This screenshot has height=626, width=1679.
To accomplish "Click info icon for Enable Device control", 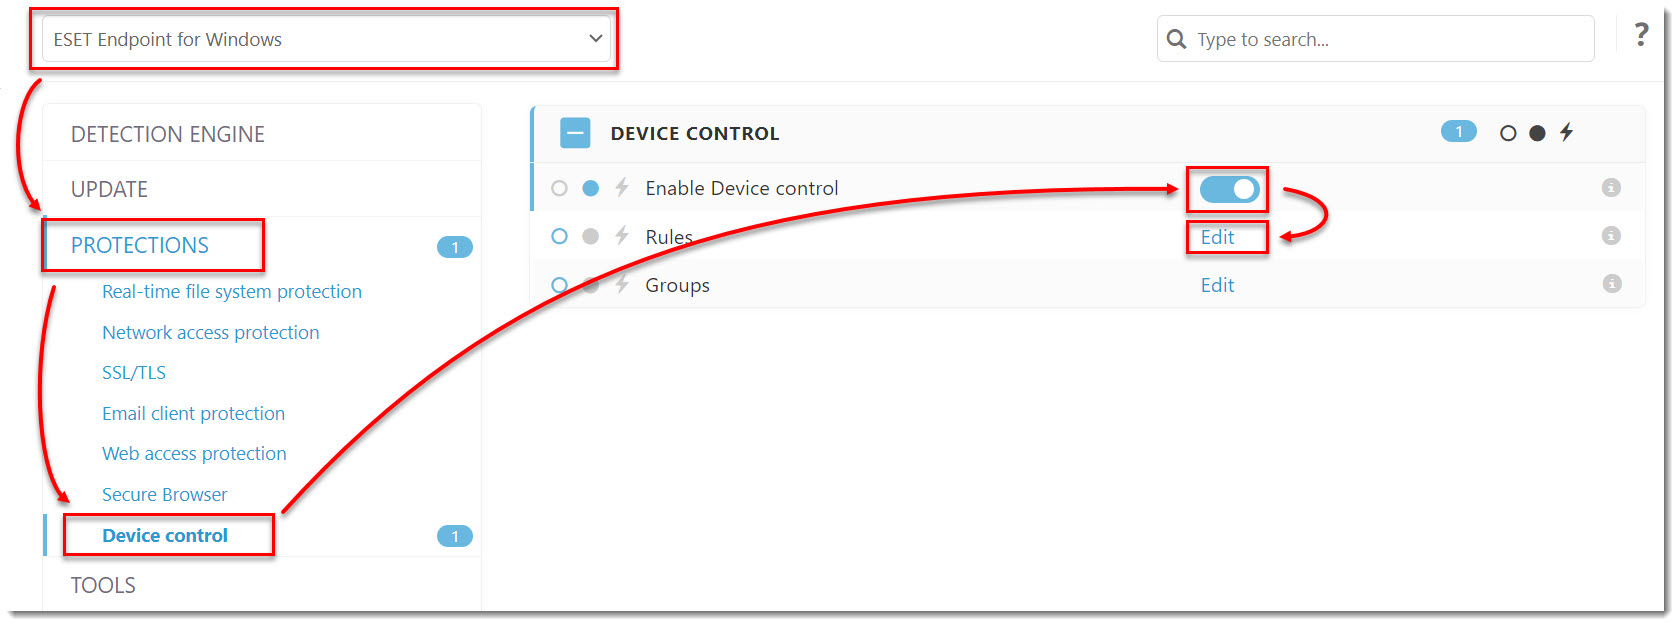I will pos(1611,187).
